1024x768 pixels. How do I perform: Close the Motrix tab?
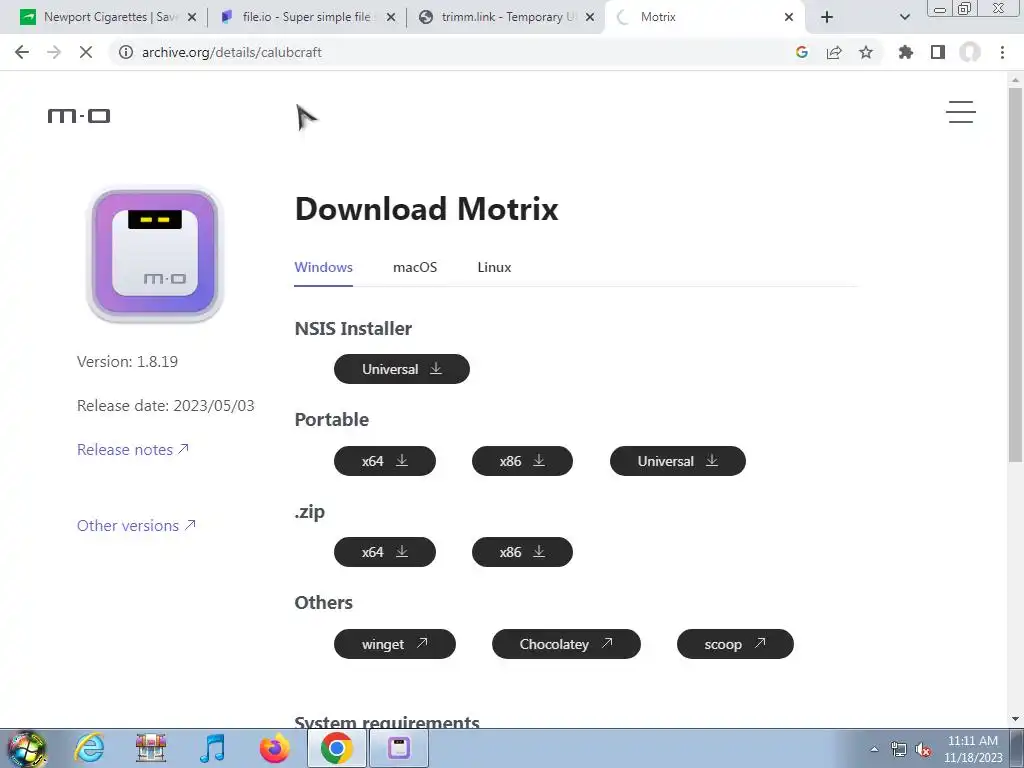tap(789, 18)
